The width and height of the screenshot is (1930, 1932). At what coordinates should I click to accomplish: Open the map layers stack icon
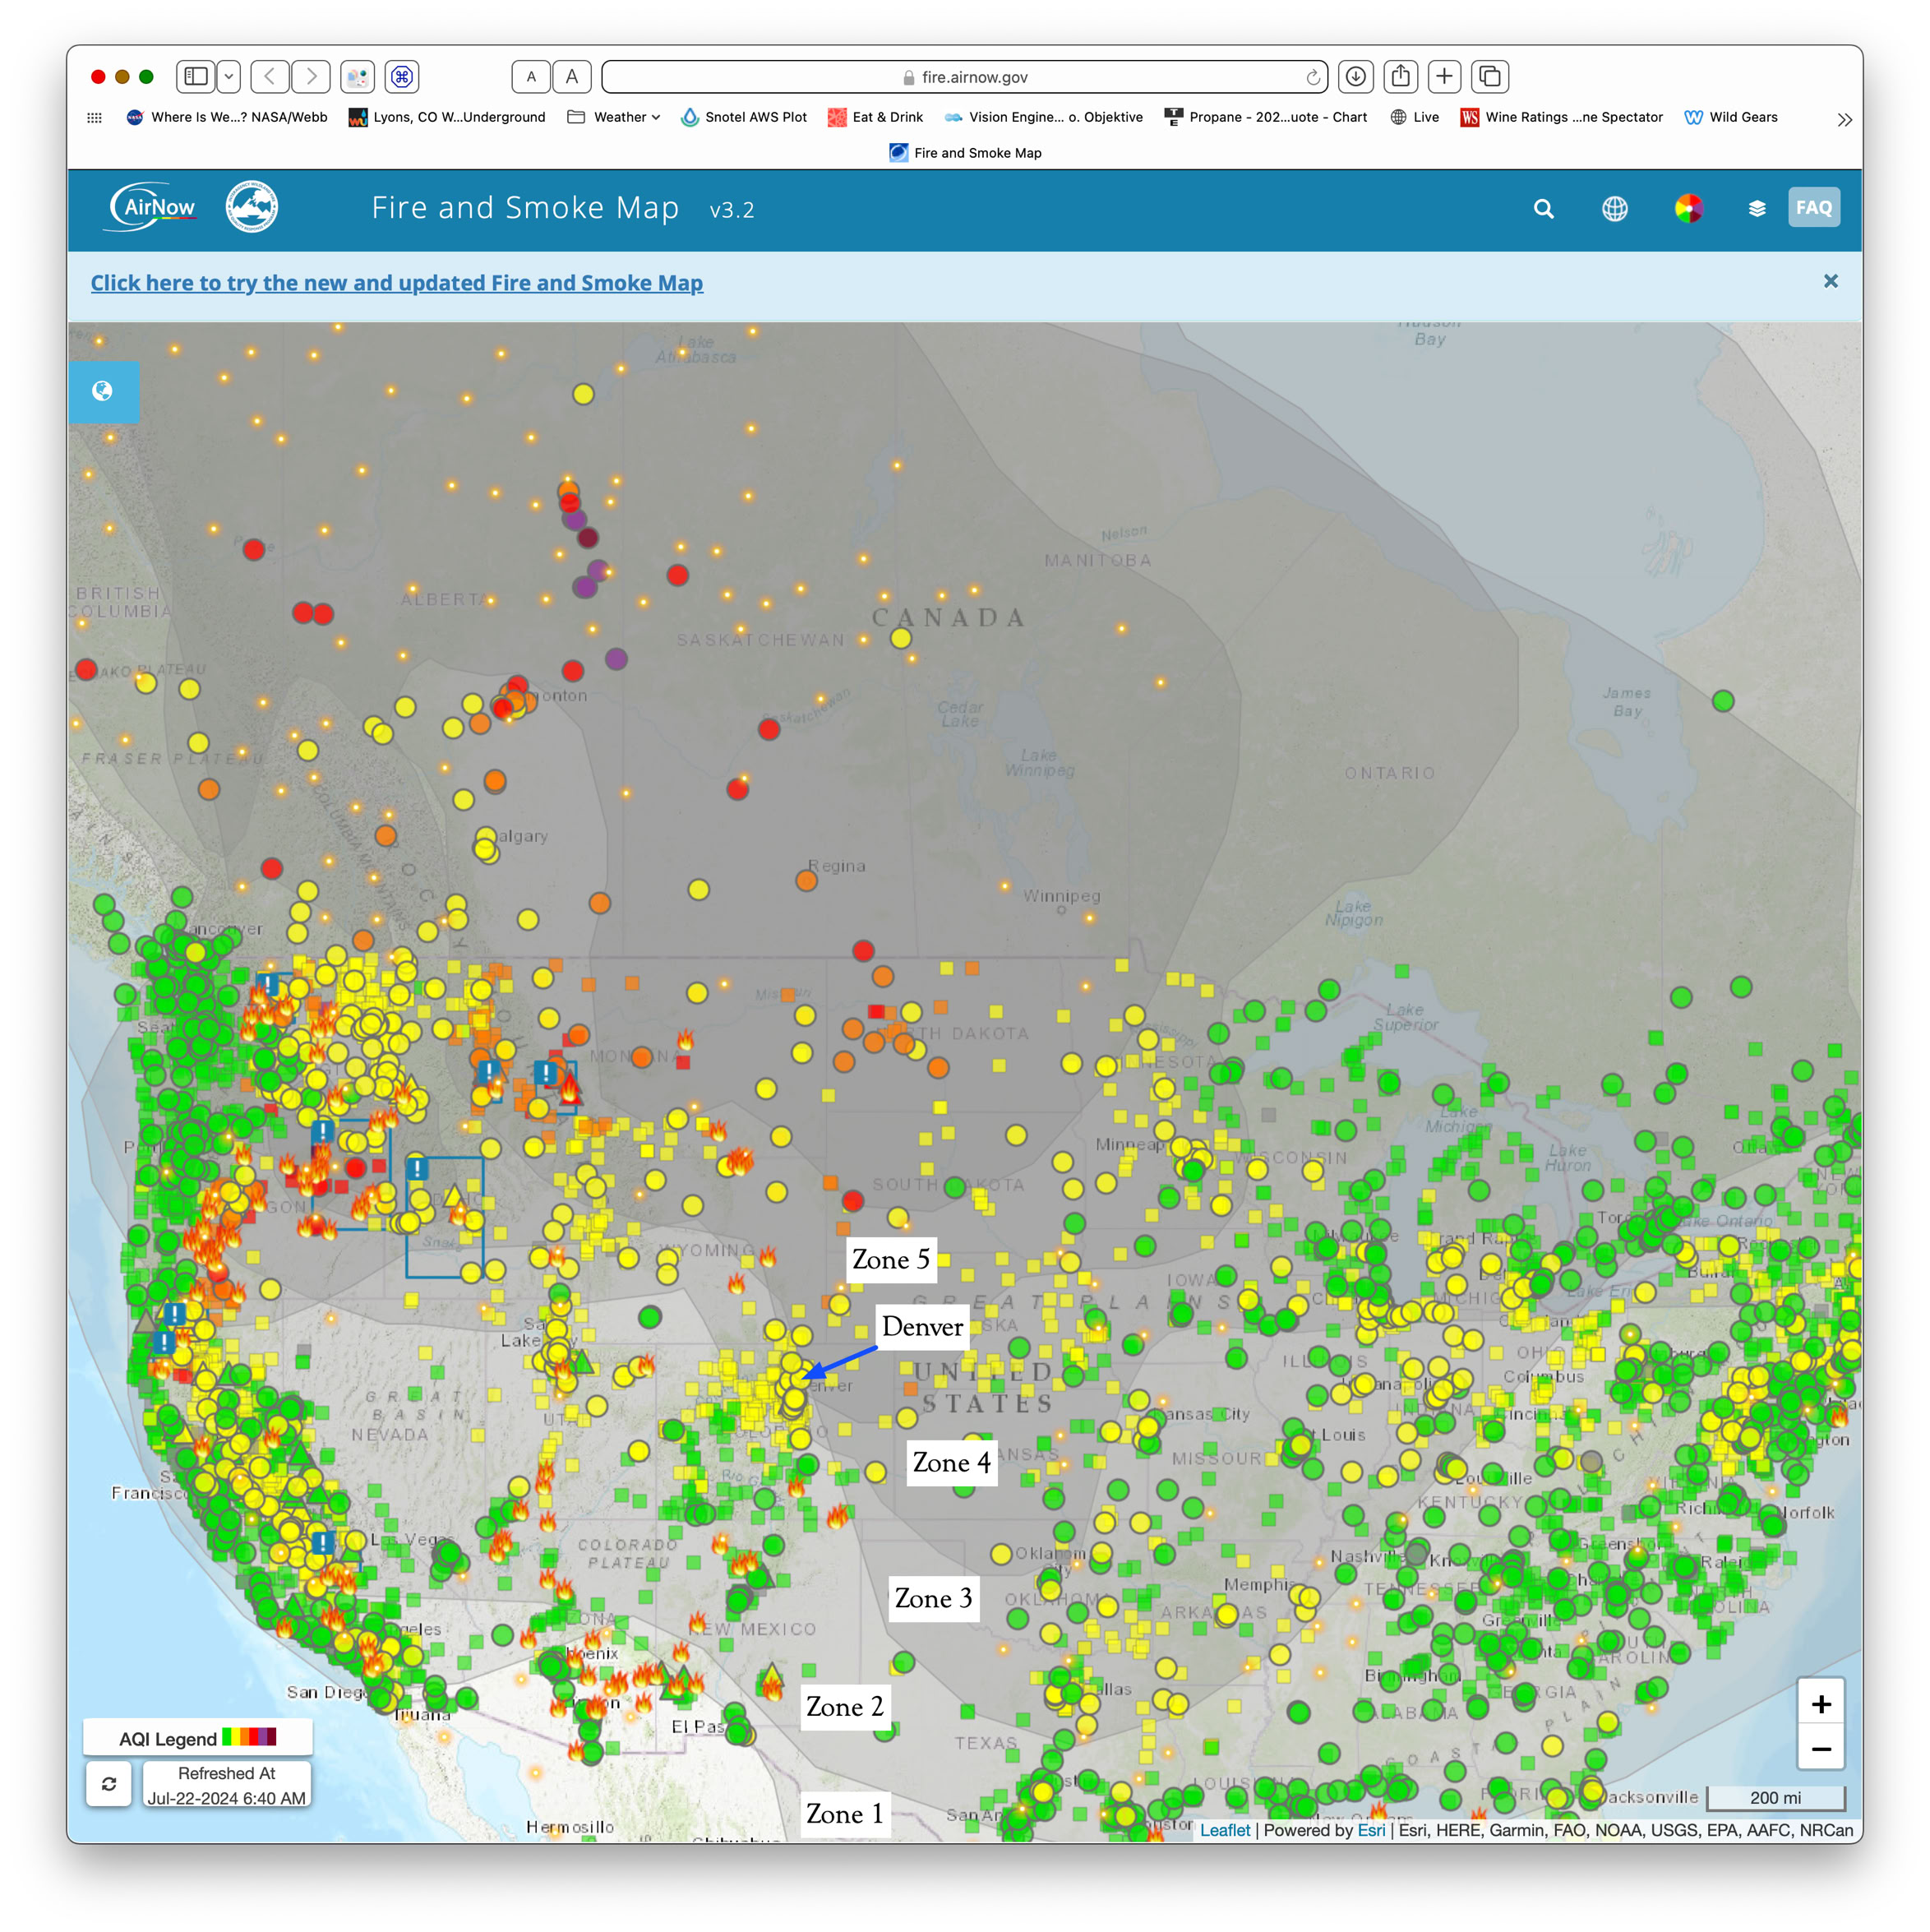click(1756, 209)
